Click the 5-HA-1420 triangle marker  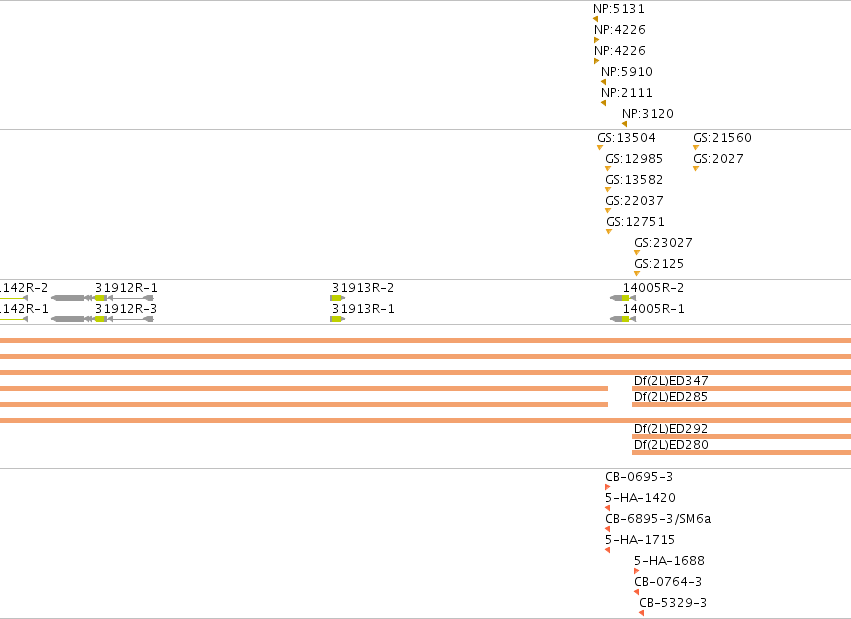[607, 508]
